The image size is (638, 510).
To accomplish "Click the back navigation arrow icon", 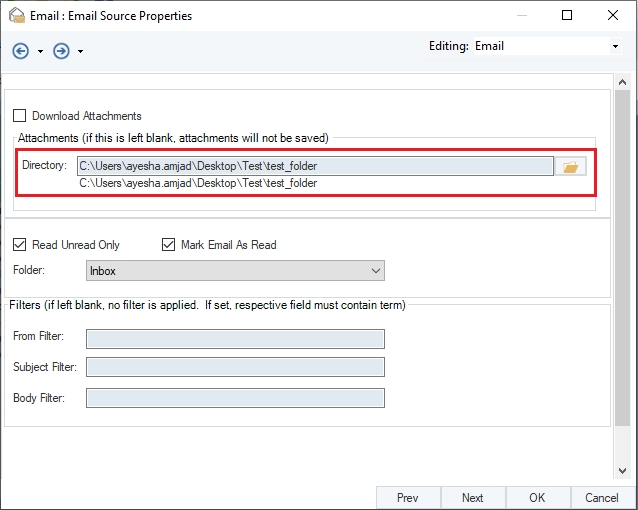I will [x=21, y=51].
